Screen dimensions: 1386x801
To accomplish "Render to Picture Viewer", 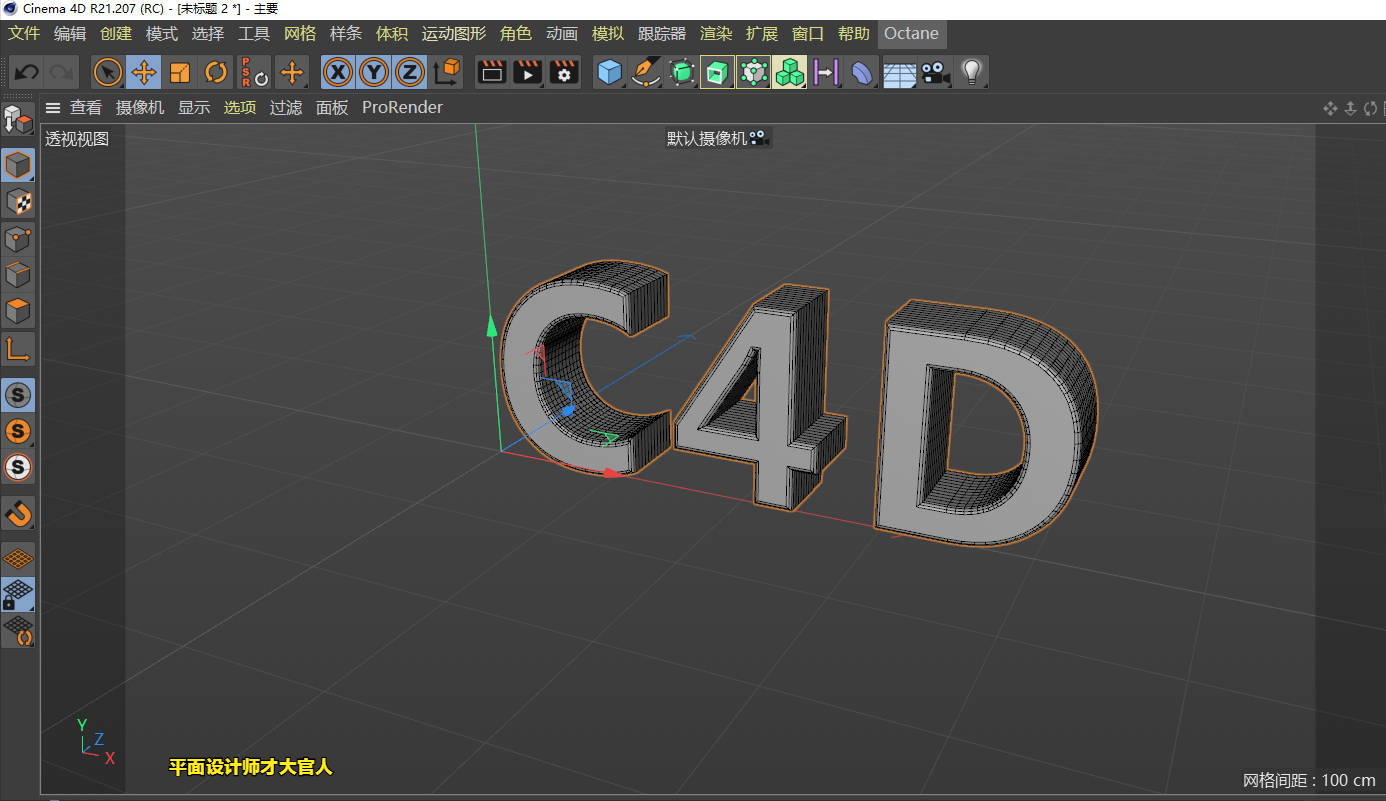I will tap(528, 72).
